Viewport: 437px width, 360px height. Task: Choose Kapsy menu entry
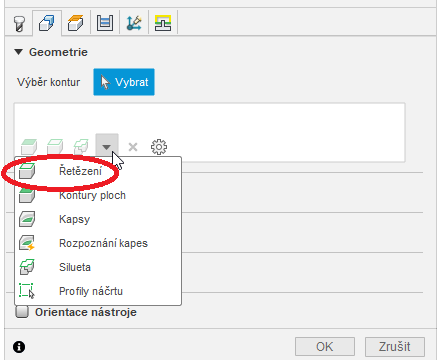pyautogui.click(x=98, y=219)
